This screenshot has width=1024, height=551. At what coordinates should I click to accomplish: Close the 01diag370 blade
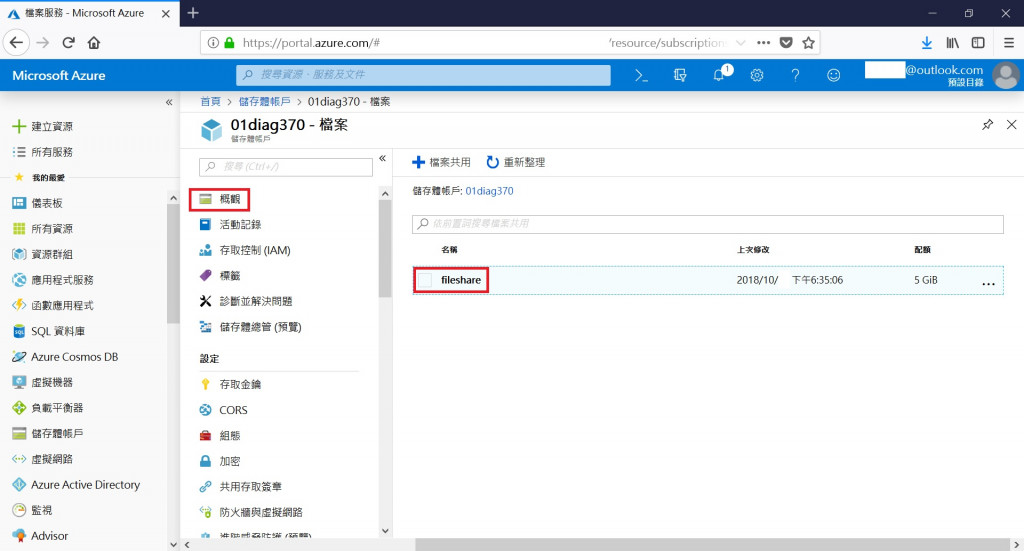coord(1012,125)
